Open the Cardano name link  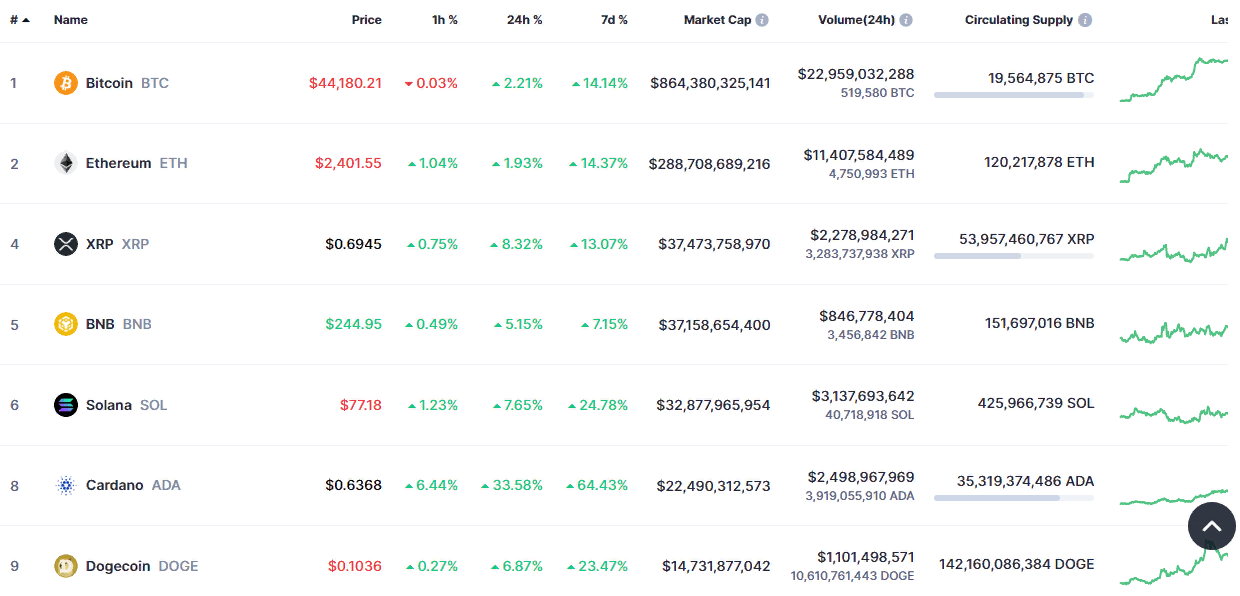click(x=115, y=485)
